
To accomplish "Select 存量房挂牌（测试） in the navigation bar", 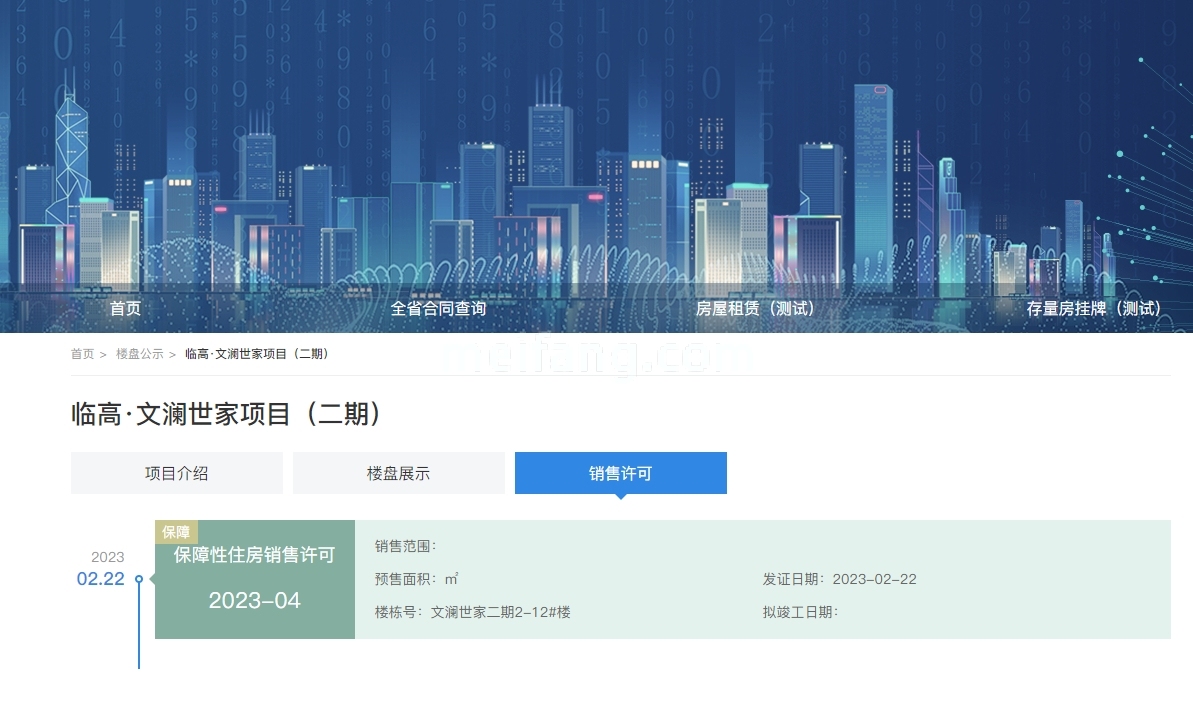I will point(1094,309).
